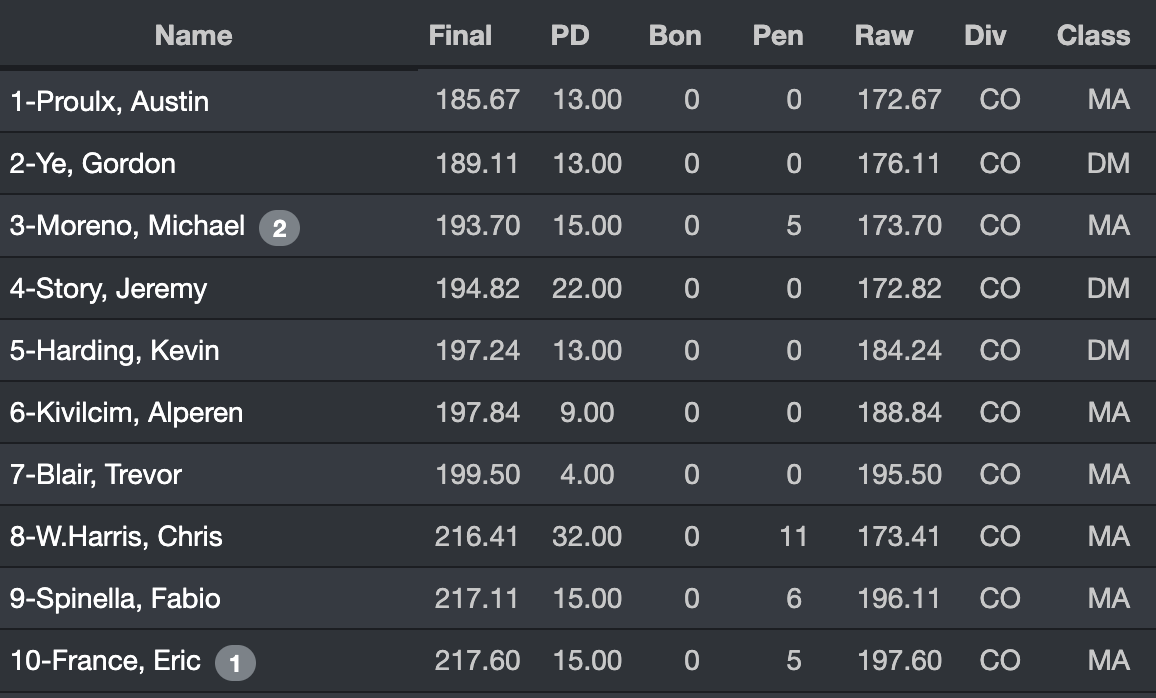This screenshot has width=1156, height=698.
Task: Click the Div column header
Action: pos(985,36)
